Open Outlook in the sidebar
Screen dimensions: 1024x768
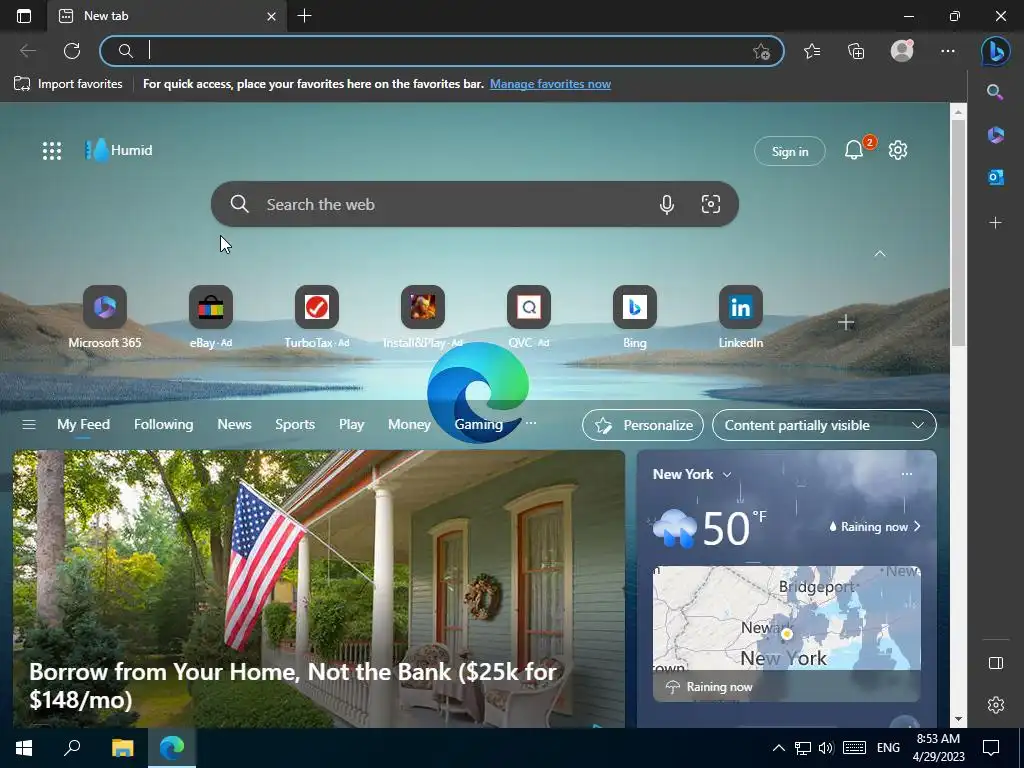point(995,177)
